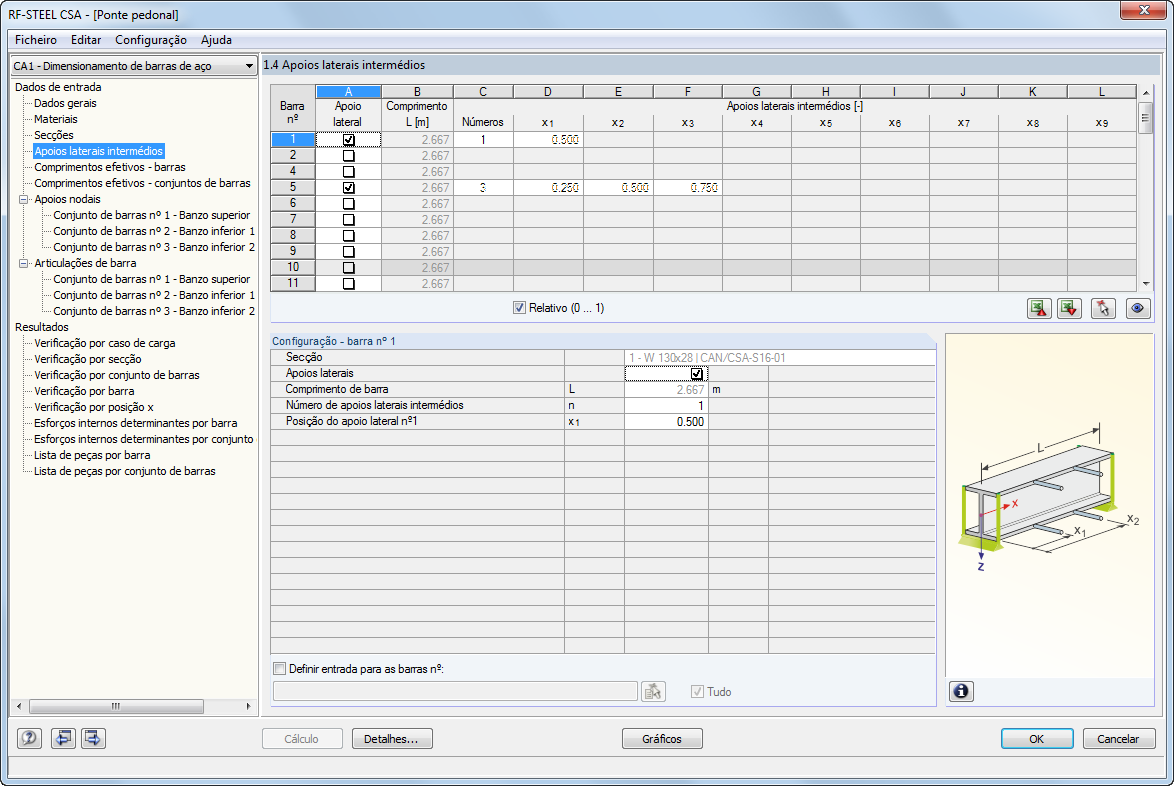The height and width of the screenshot is (786, 1174).
Task: Check lateral support for bar 7
Action: (x=348, y=219)
